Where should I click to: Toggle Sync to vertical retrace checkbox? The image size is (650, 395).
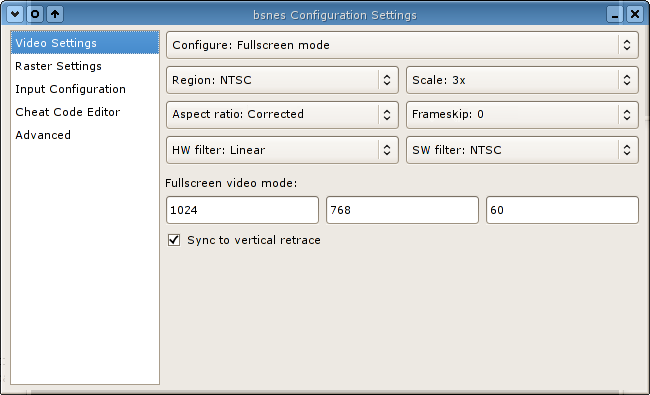point(174,240)
